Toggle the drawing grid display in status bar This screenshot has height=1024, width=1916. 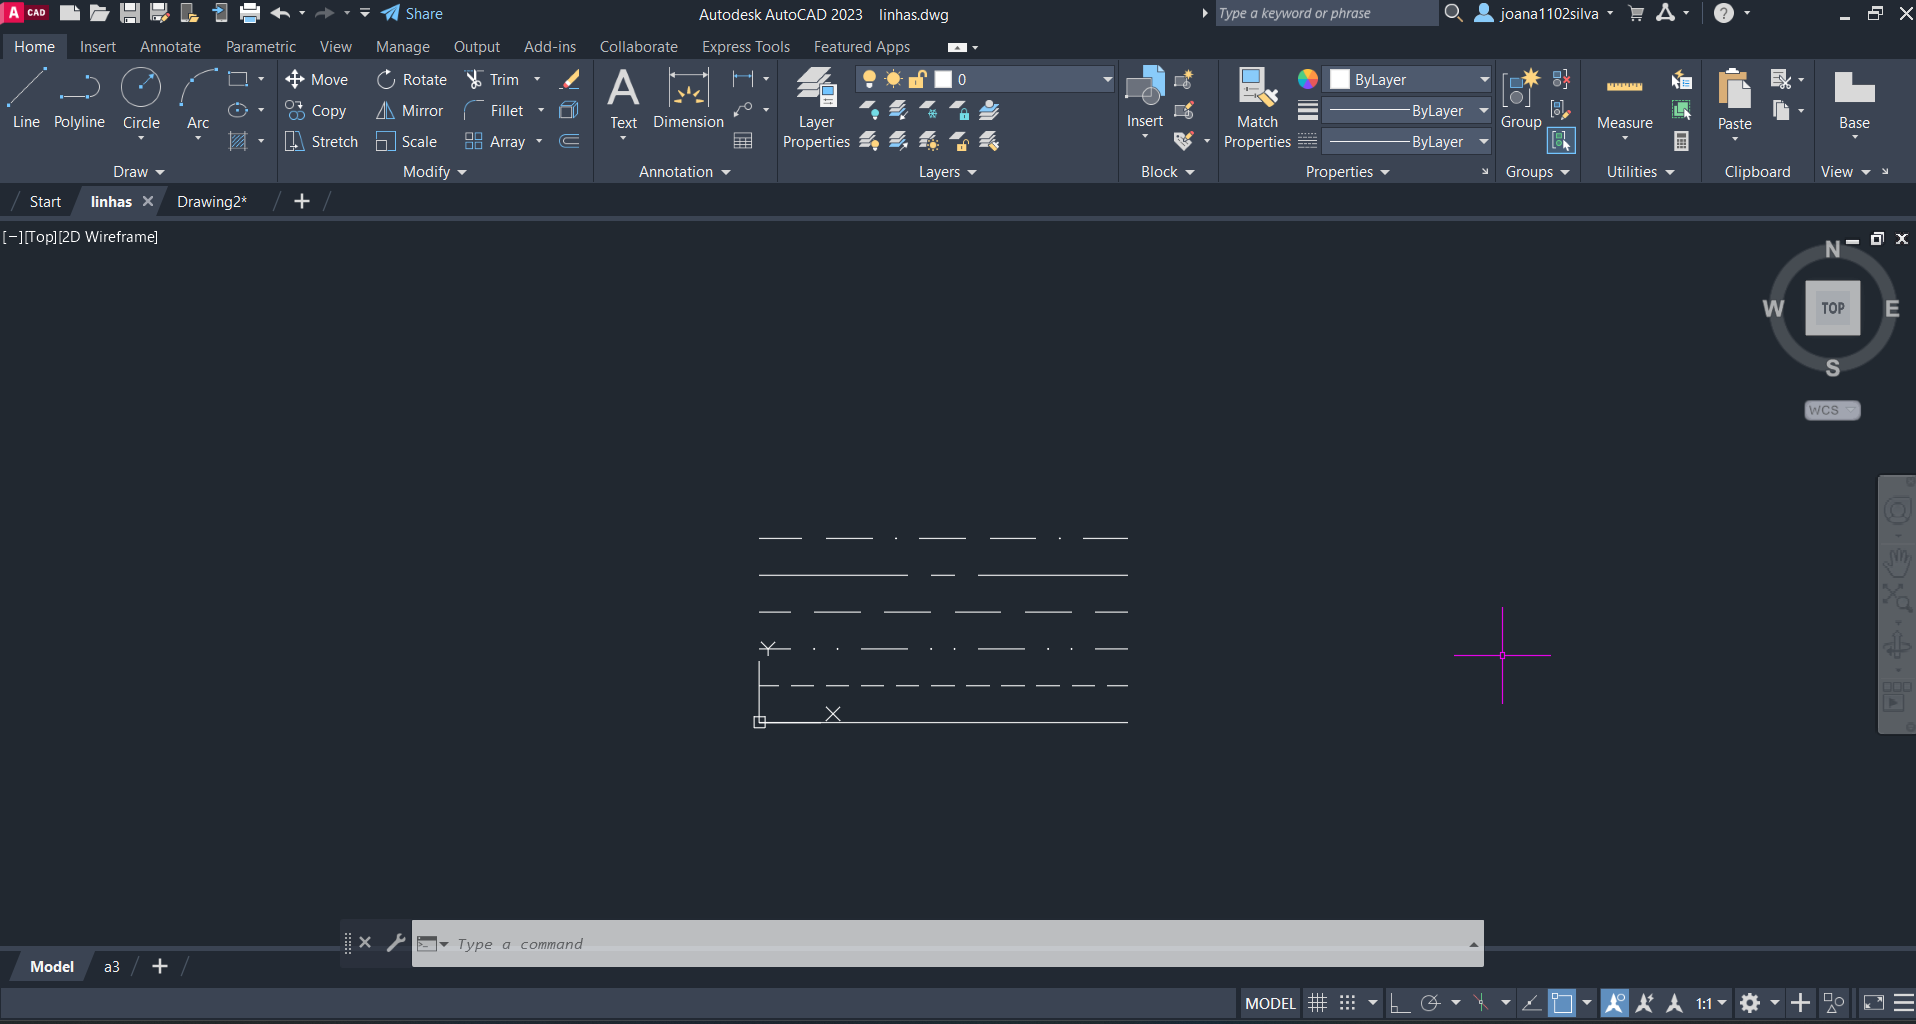click(x=1318, y=1003)
